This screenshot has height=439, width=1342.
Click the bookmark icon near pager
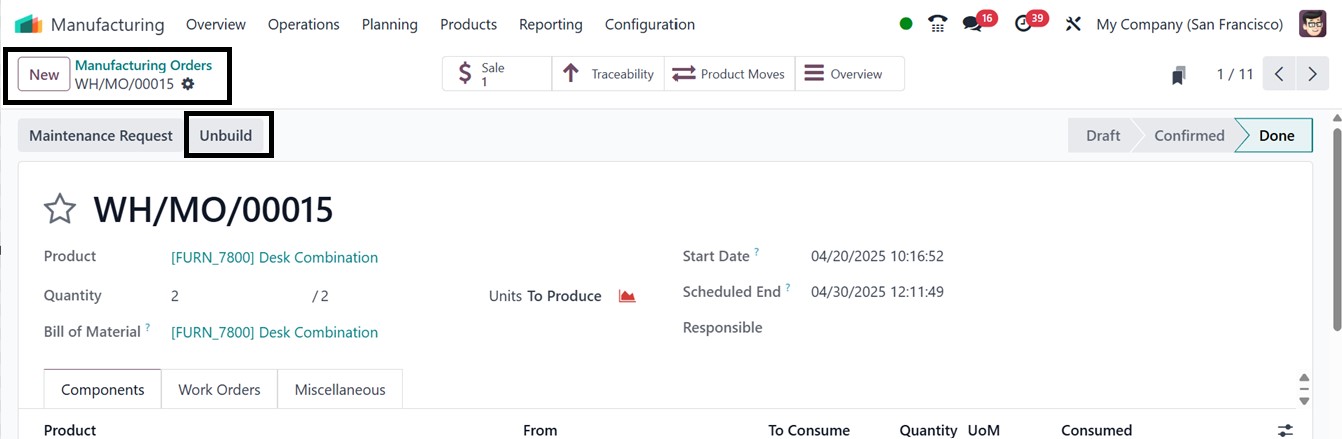click(1179, 75)
